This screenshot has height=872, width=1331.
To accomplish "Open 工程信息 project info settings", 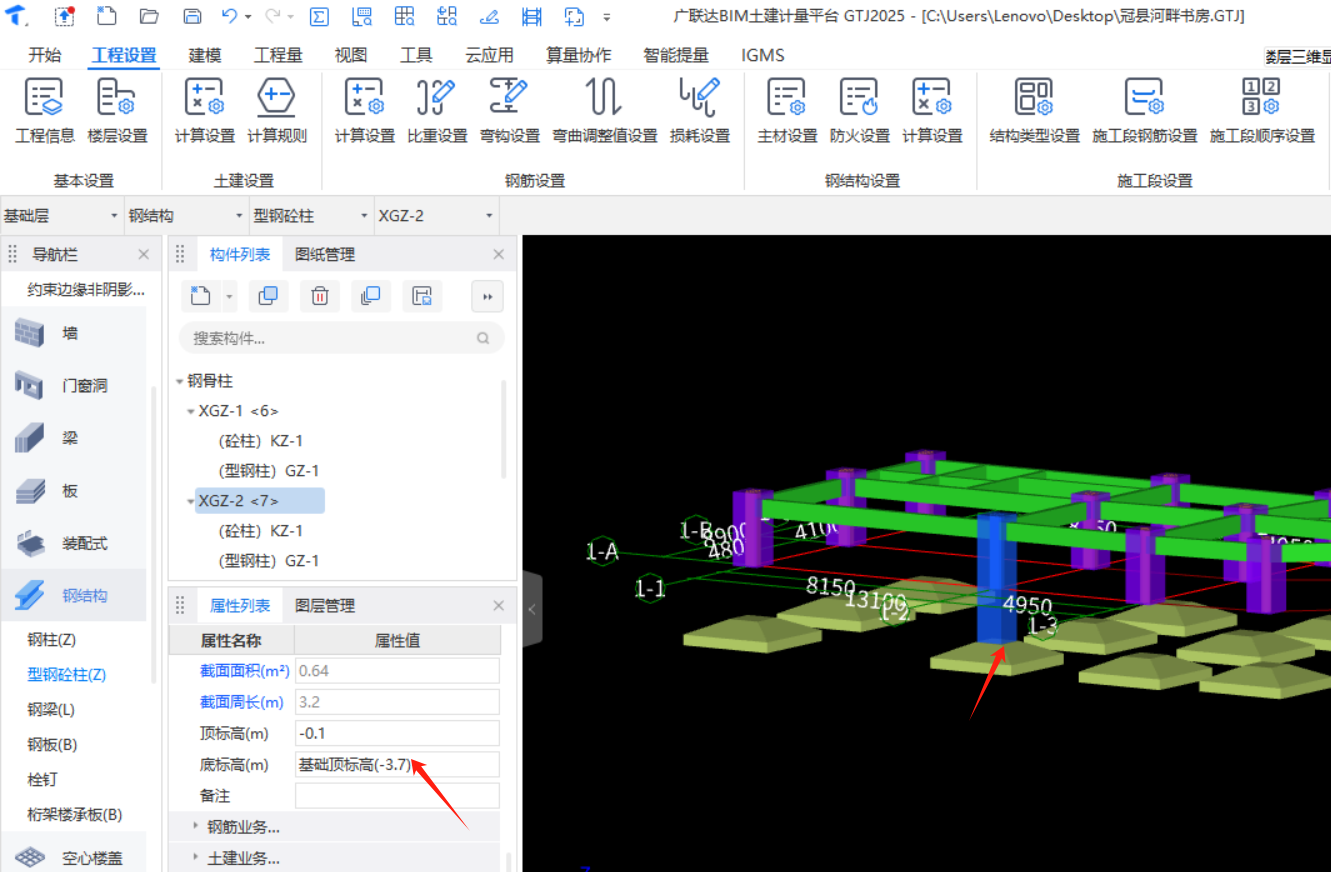I will (x=44, y=112).
